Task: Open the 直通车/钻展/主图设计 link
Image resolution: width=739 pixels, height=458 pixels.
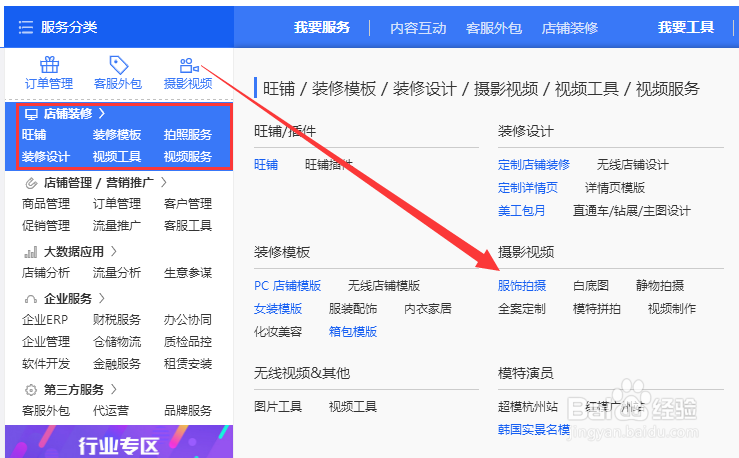Action: point(632,211)
